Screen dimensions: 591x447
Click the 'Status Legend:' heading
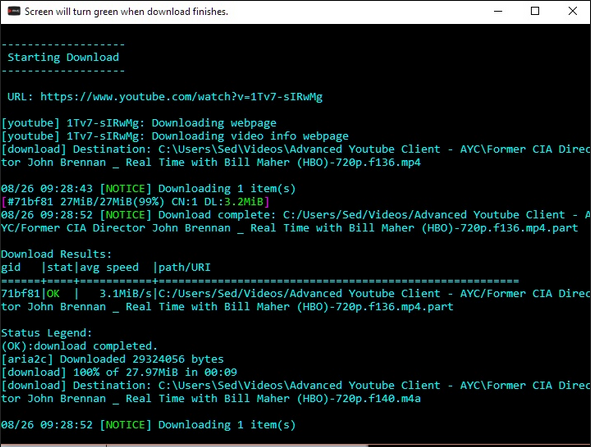coord(47,333)
